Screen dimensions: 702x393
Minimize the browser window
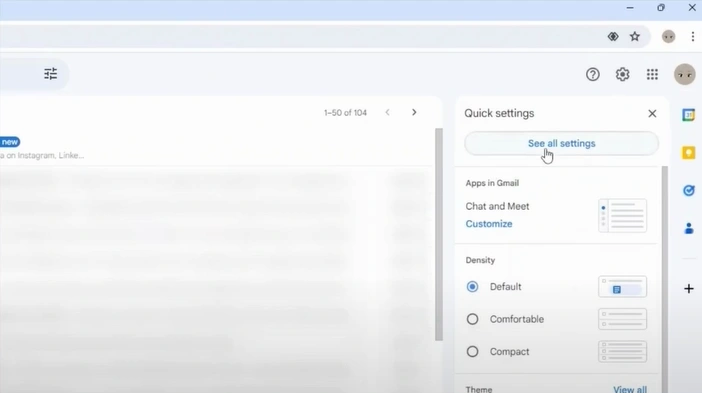click(x=630, y=8)
